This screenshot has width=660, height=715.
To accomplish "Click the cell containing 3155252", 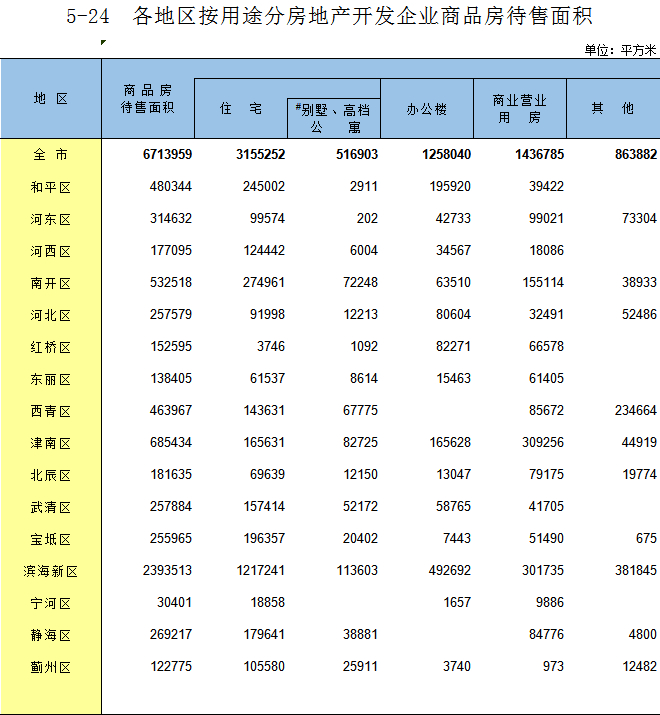I will (x=260, y=154).
